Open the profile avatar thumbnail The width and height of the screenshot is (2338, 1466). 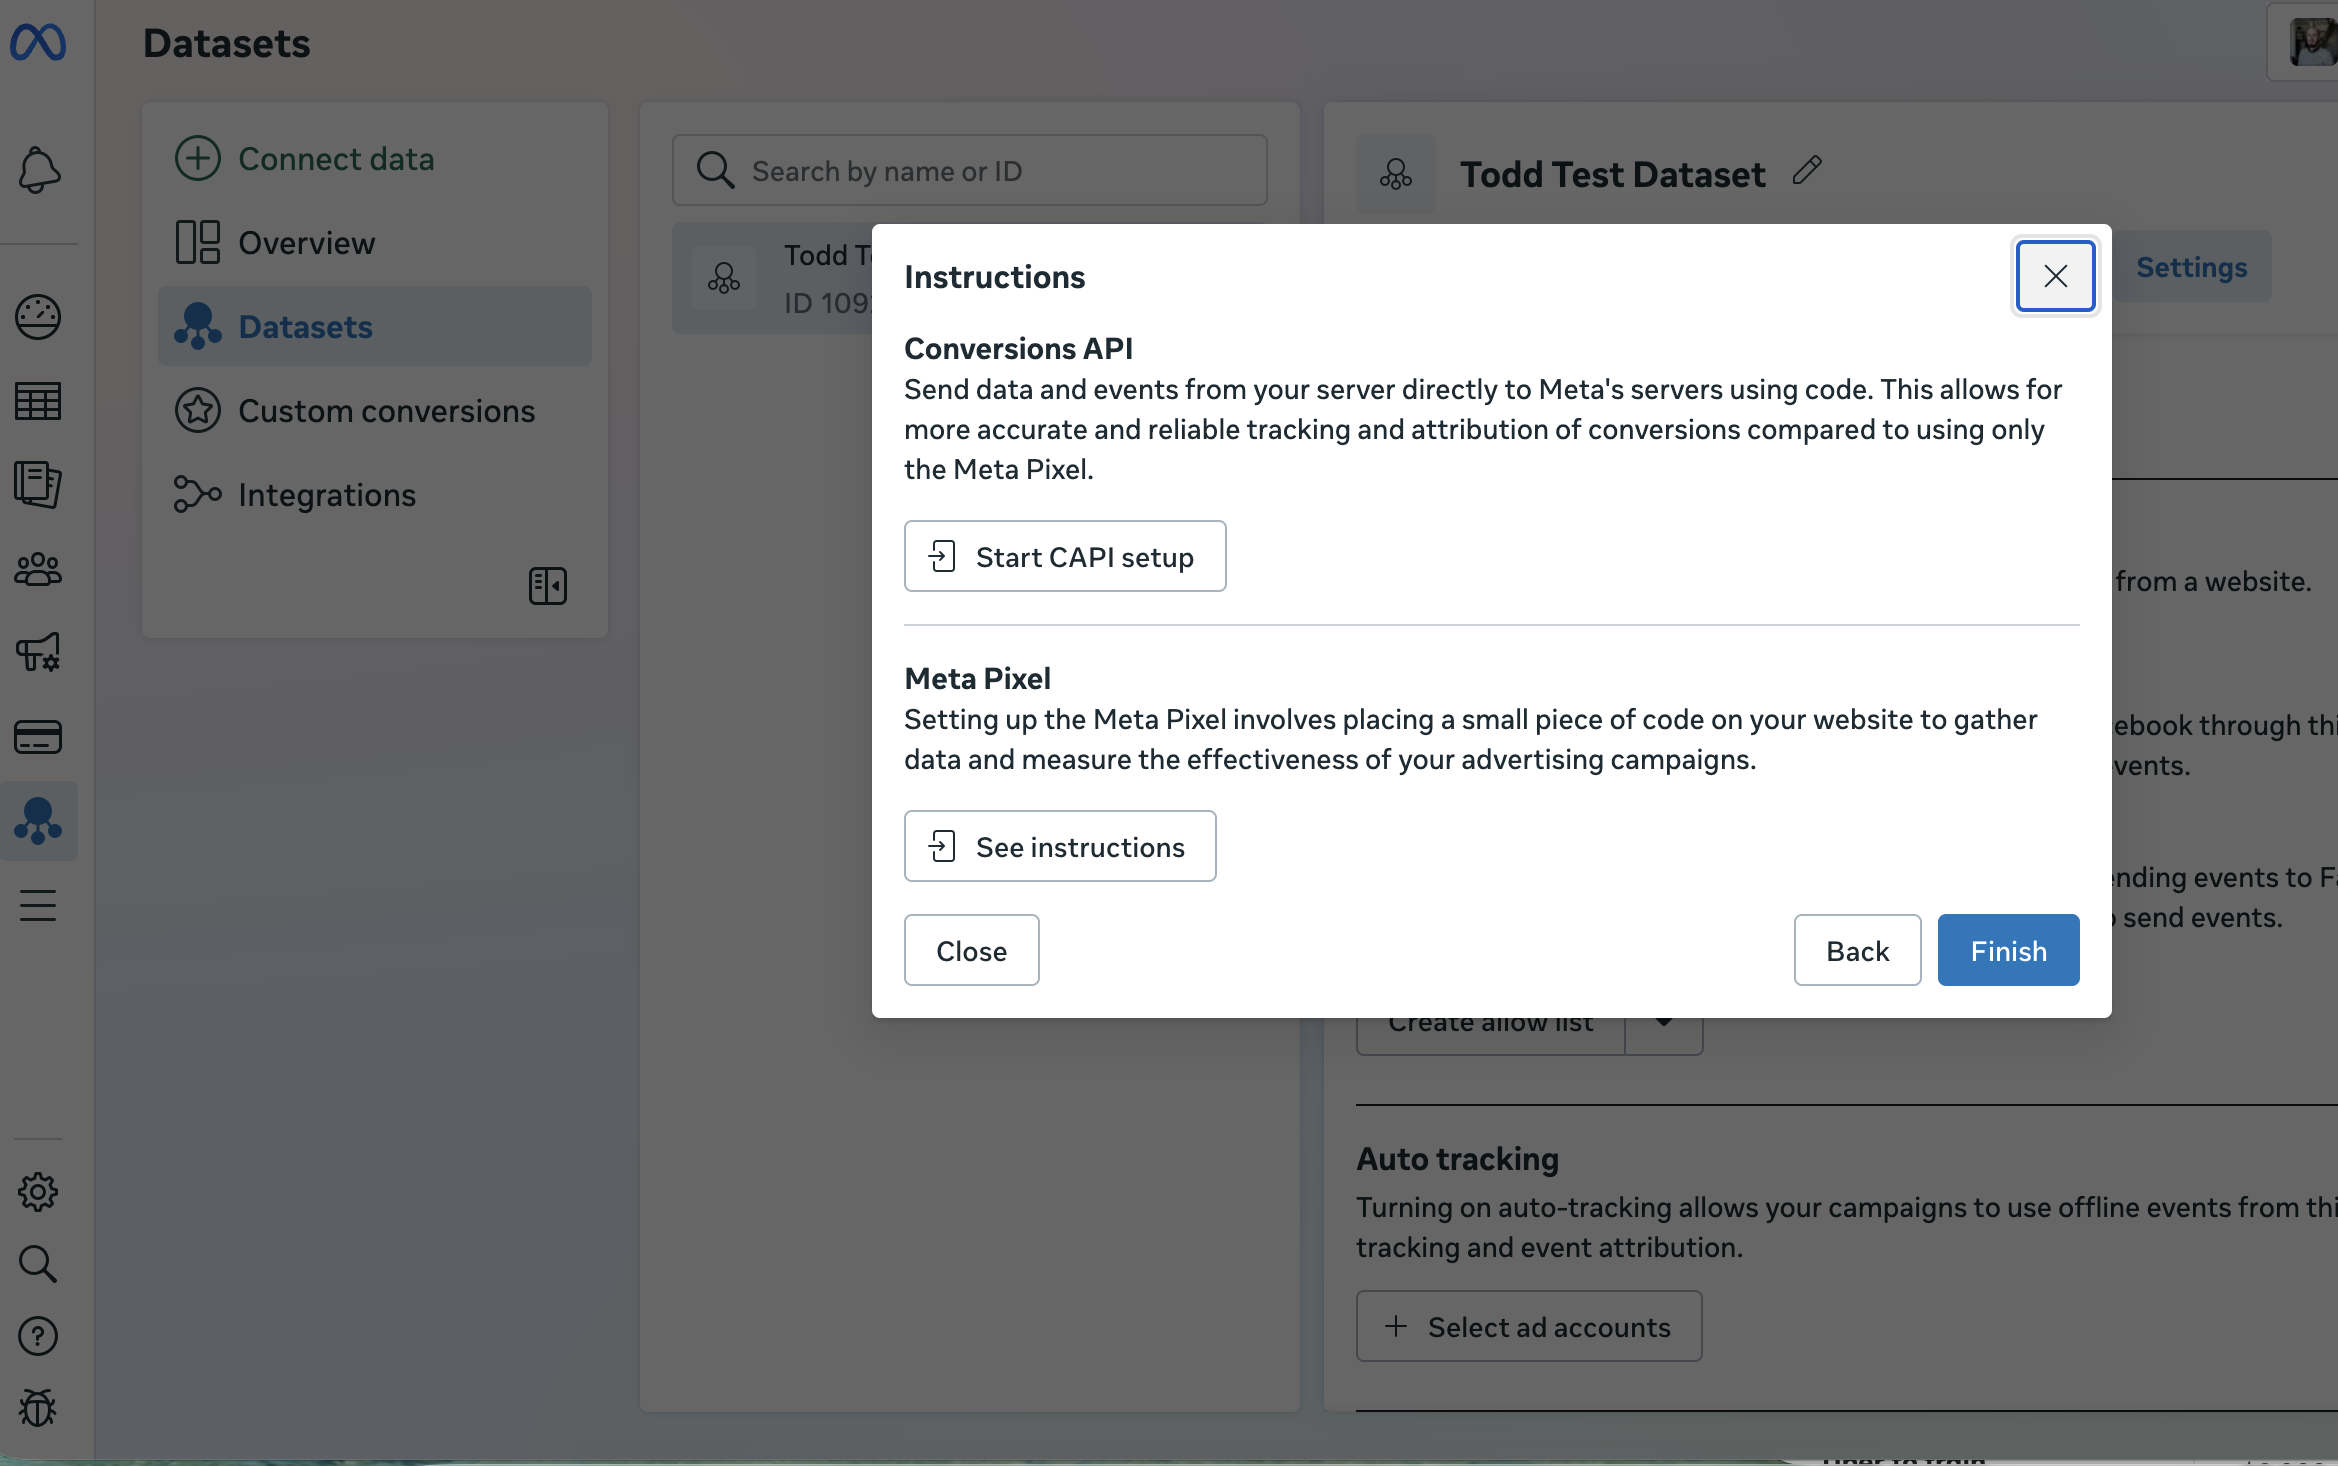point(2314,42)
